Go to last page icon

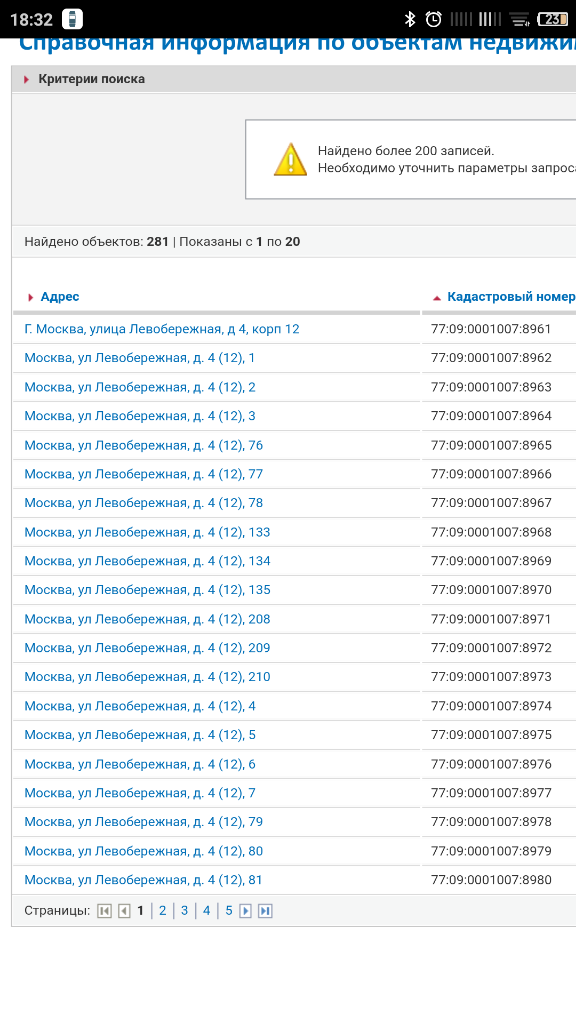point(265,910)
